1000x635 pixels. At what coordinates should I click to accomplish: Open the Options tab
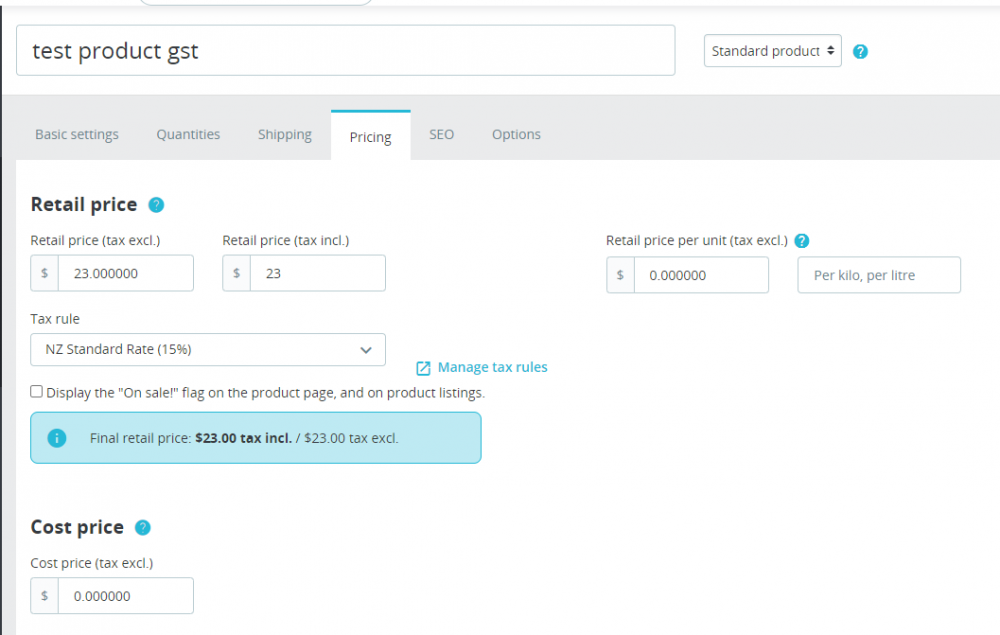click(x=516, y=134)
